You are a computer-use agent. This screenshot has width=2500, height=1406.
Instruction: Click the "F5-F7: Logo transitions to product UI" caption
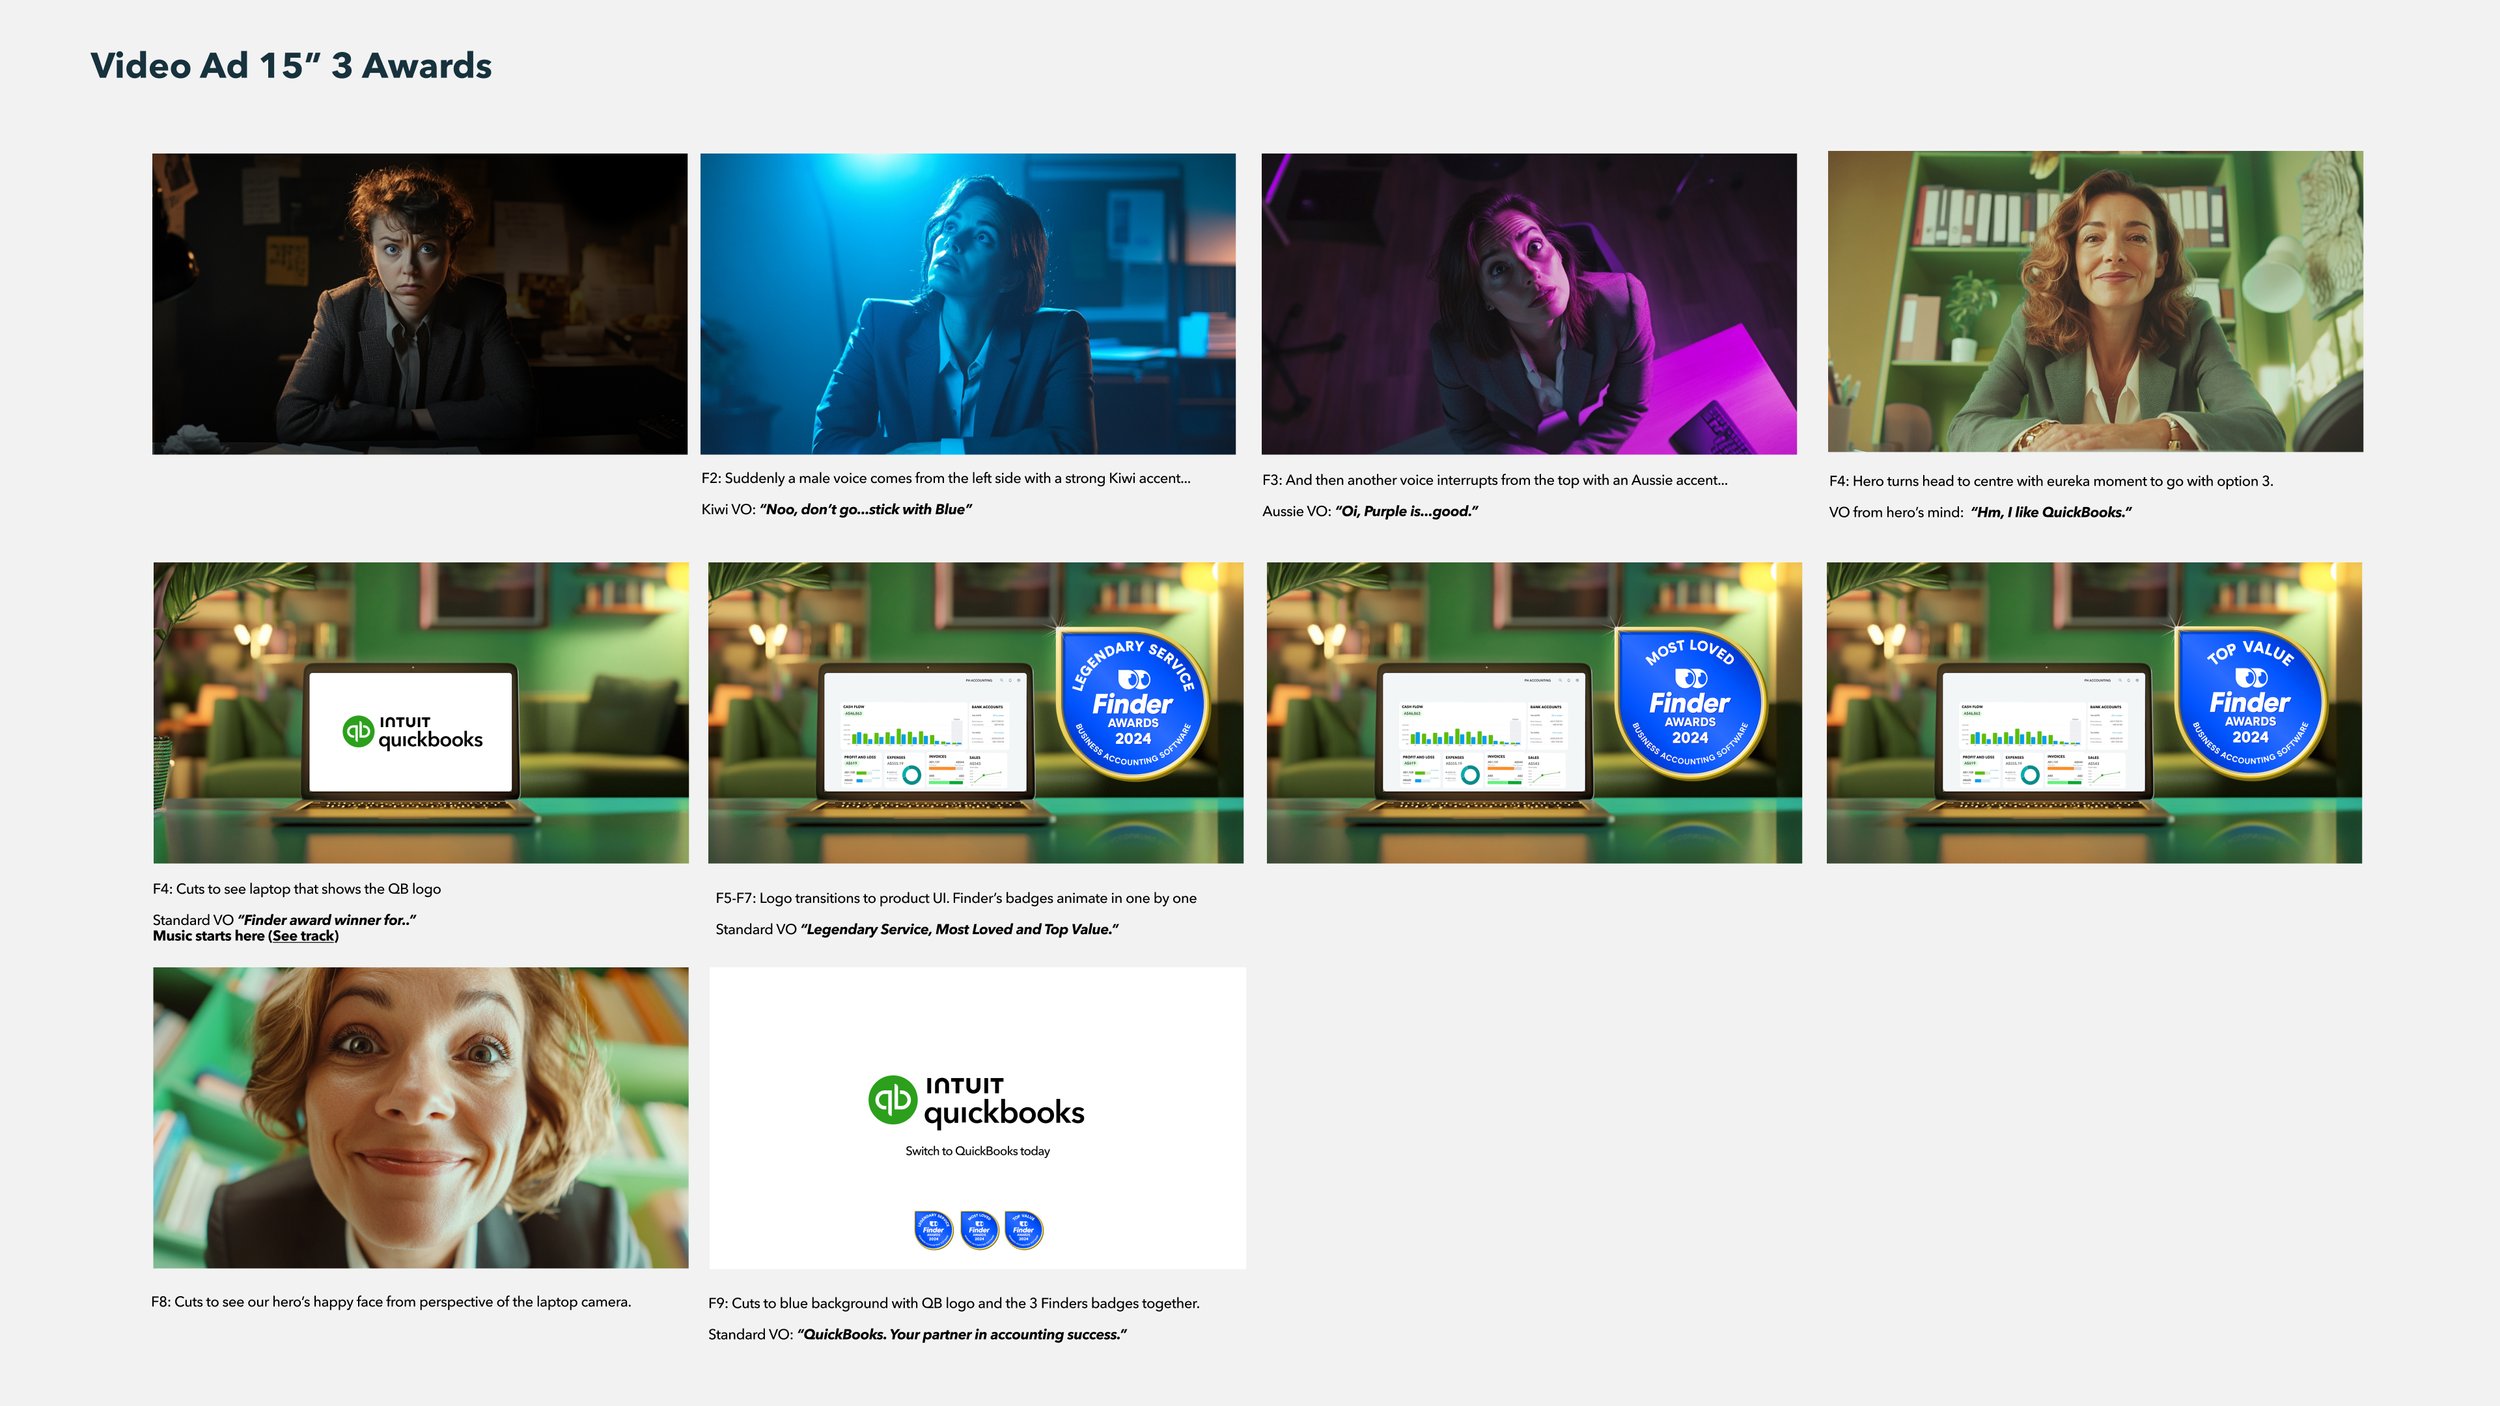pyautogui.click(x=956, y=898)
